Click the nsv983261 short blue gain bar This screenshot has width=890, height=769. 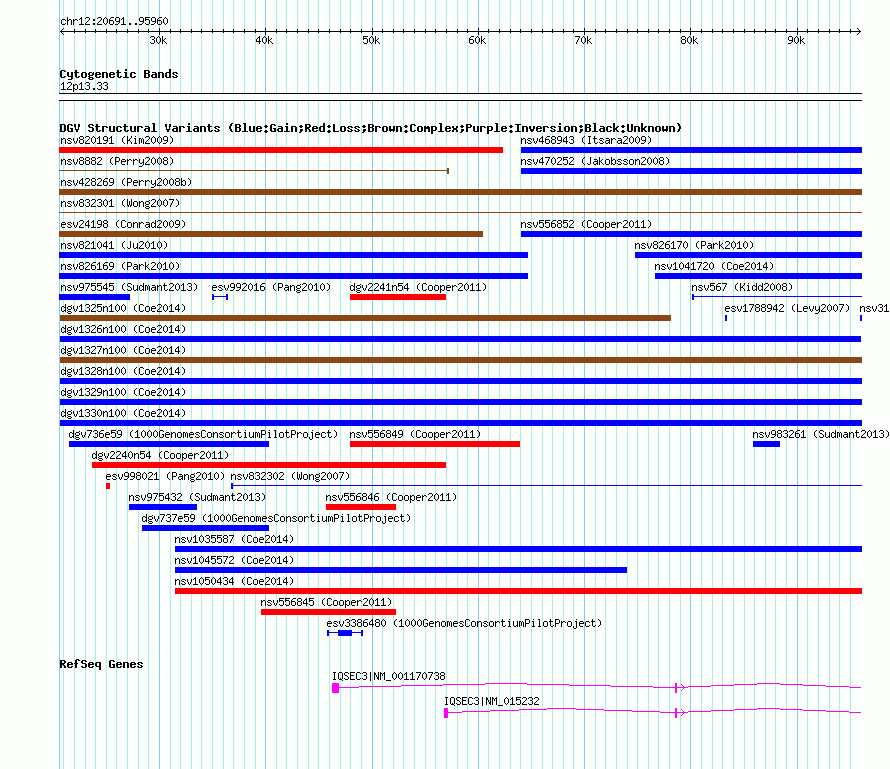[x=766, y=444]
